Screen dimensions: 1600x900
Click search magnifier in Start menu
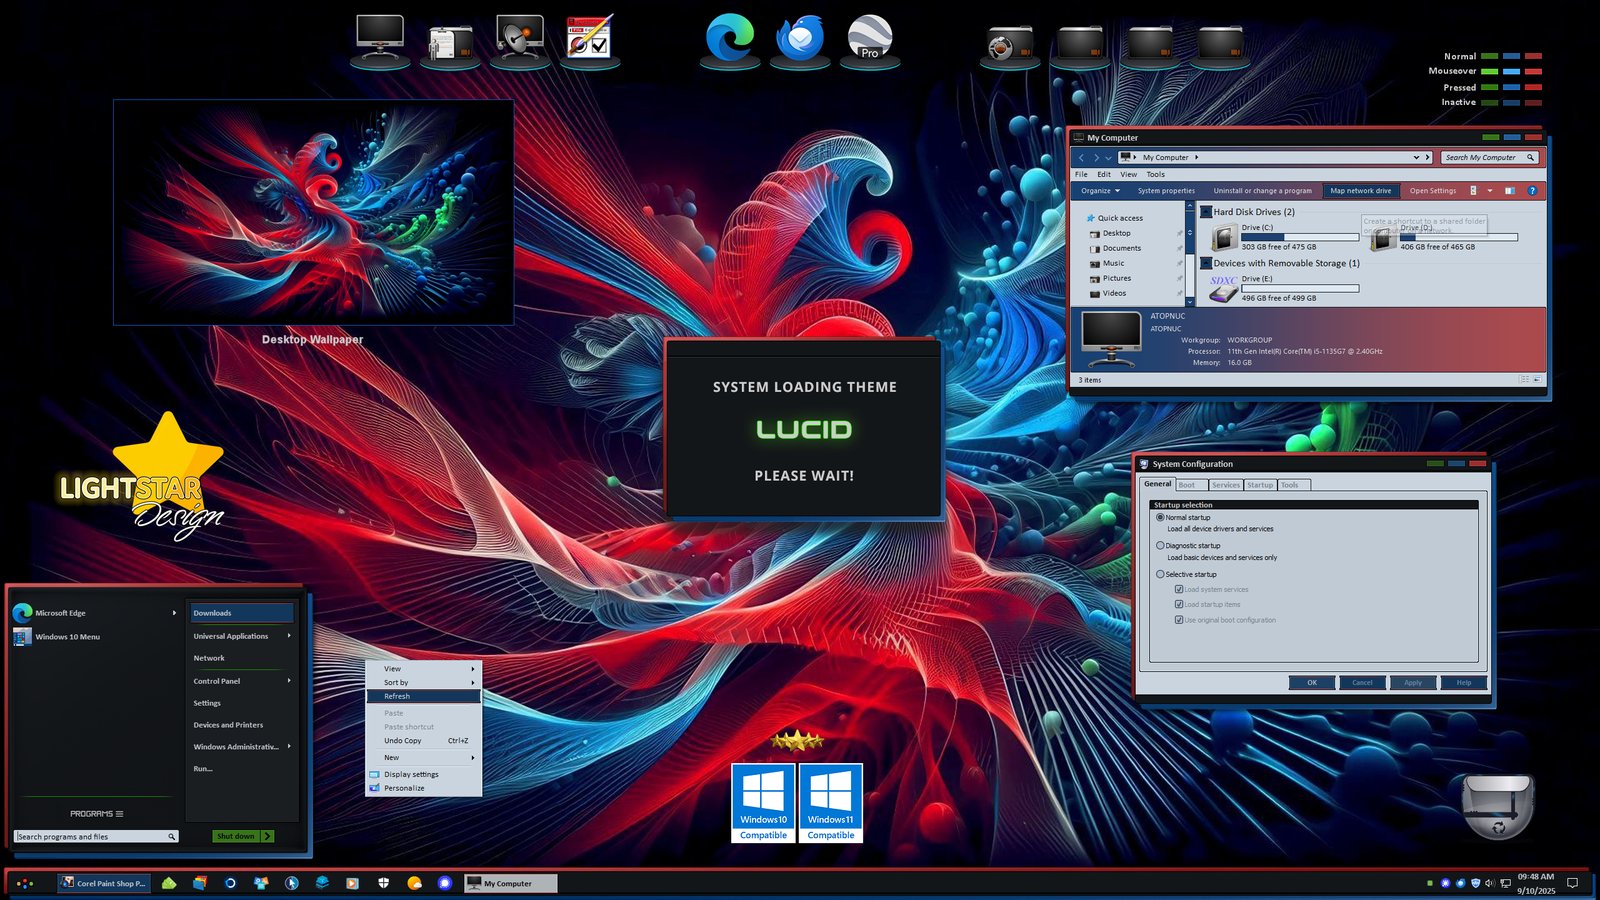(x=171, y=836)
